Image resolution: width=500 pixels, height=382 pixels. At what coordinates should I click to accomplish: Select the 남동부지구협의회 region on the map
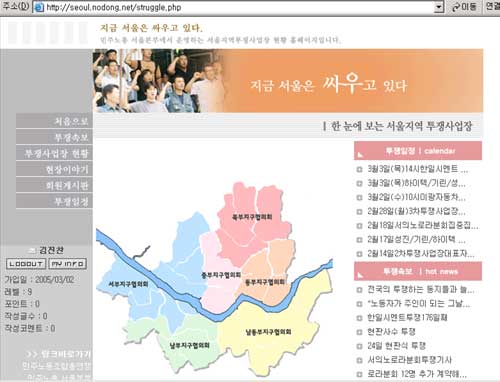coord(268,332)
